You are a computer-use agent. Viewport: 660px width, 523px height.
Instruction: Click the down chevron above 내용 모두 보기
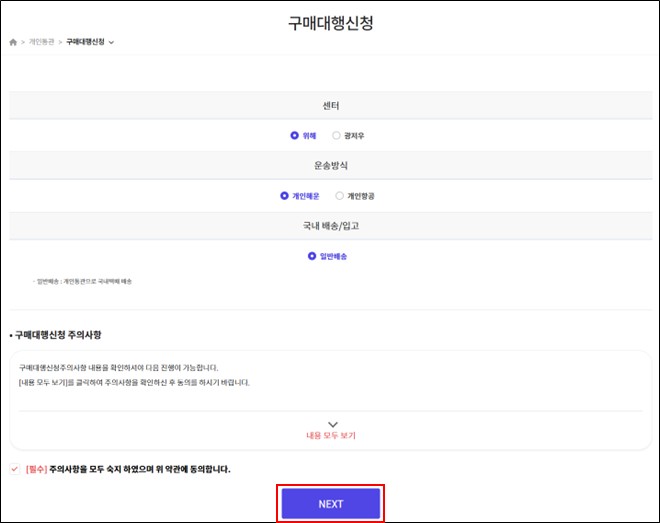(x=331, y=425)
